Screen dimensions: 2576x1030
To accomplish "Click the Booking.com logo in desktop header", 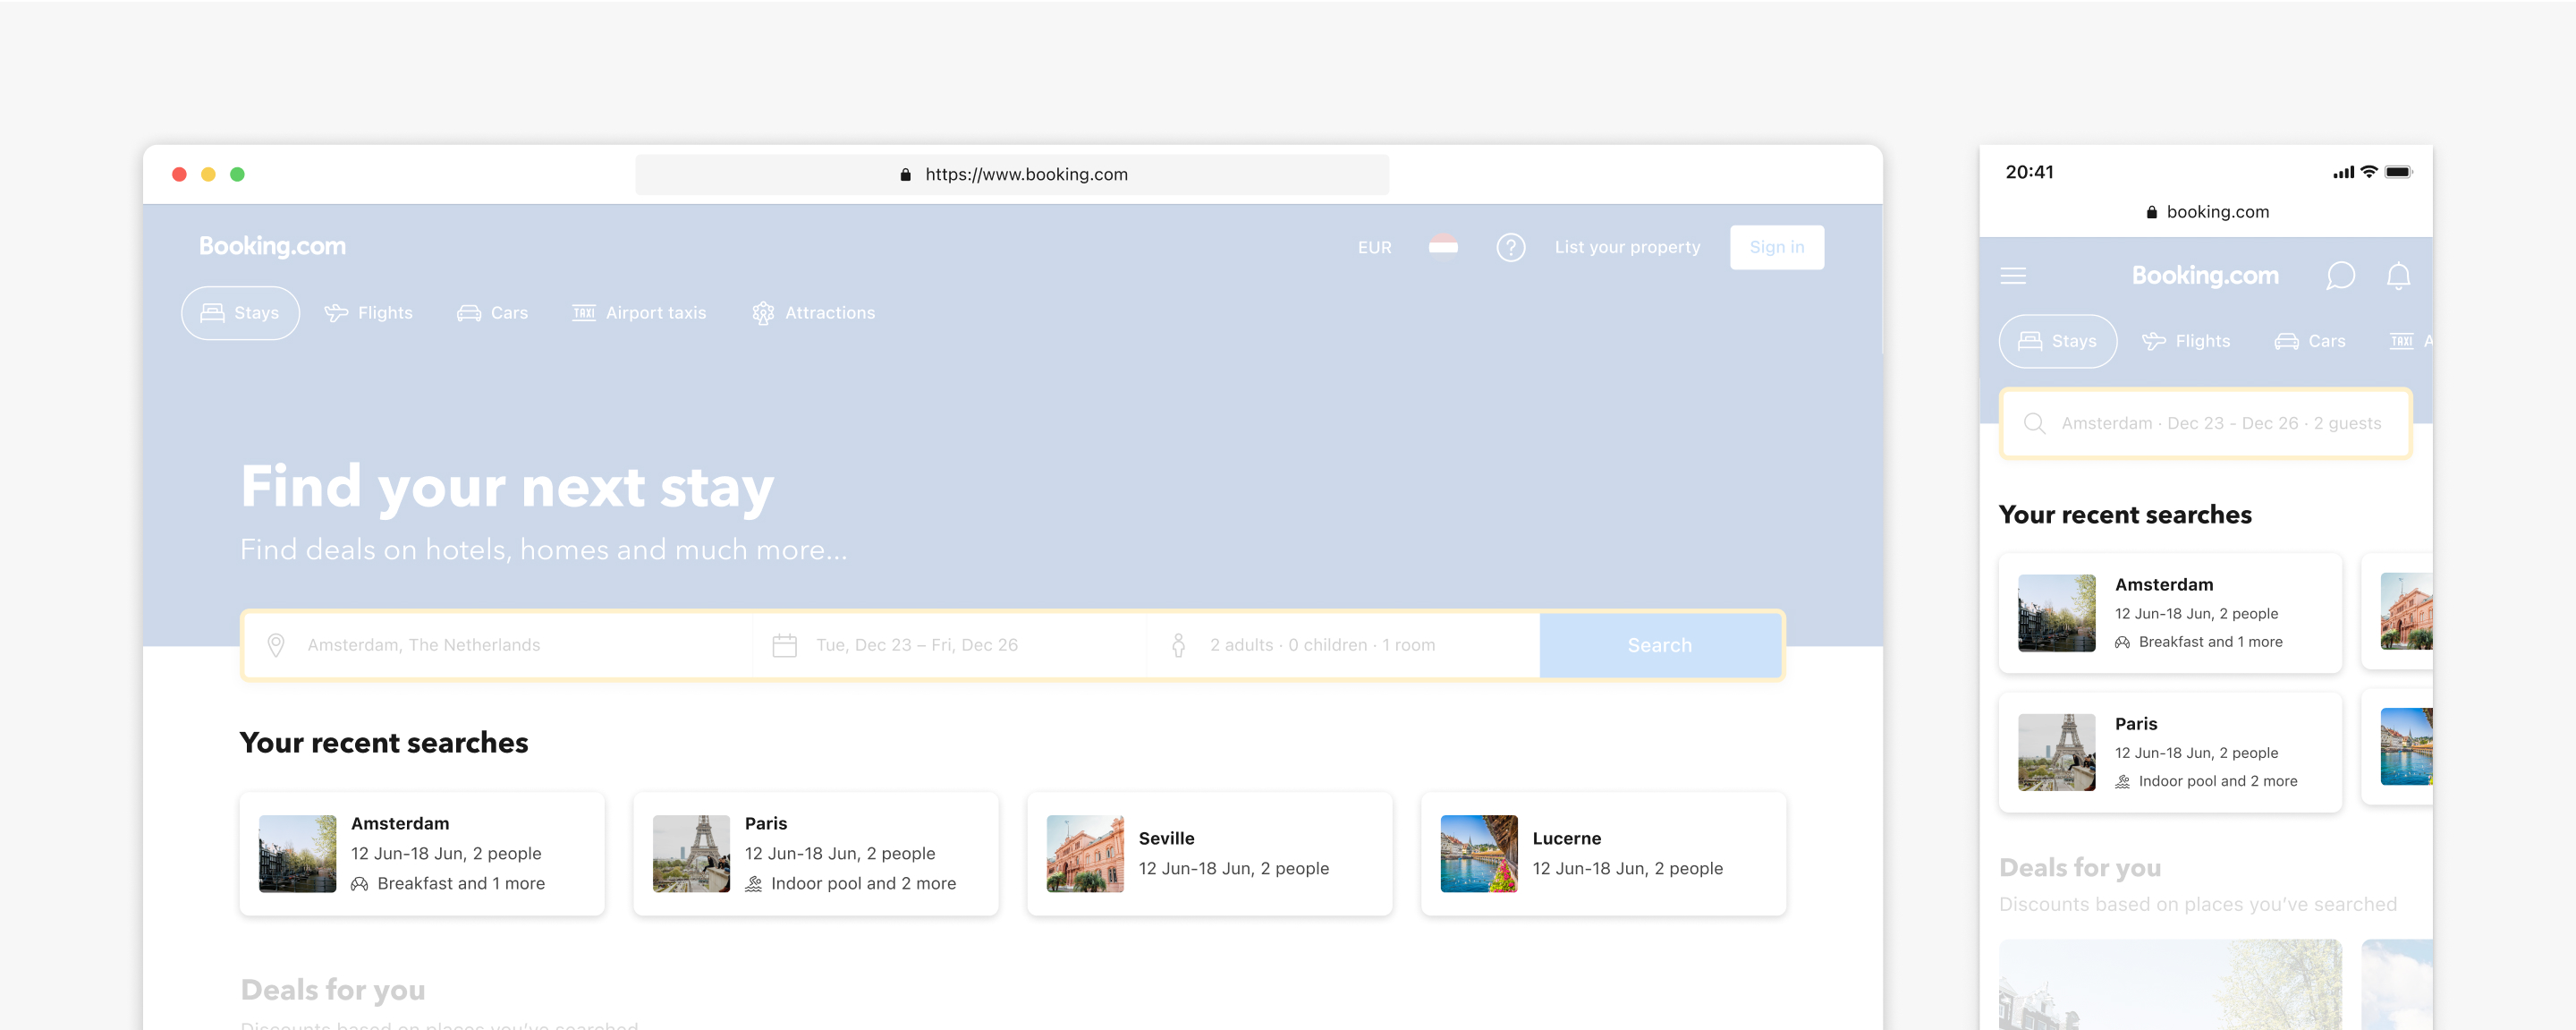I will (x=272, y=246).
